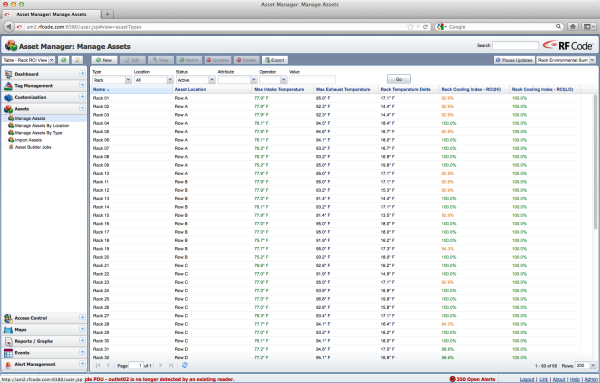Open the Rows per page dropdown

pos(593,365)
